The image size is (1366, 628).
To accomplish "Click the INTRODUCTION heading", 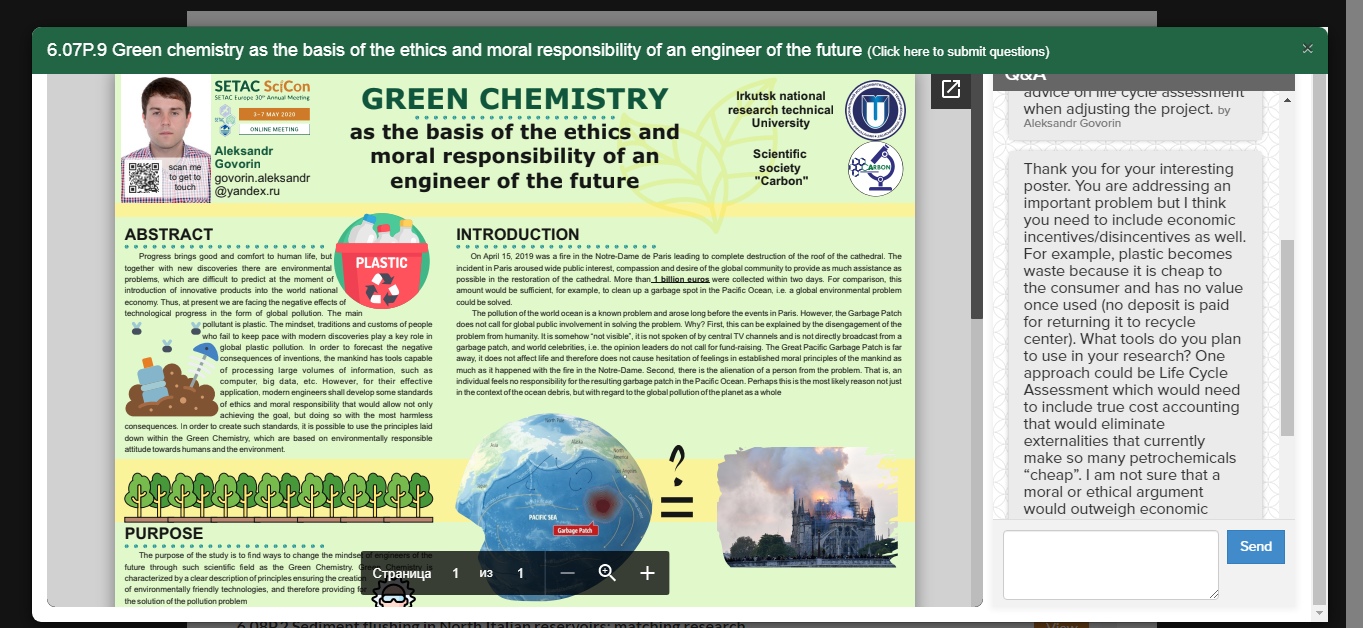I will 518,234.
